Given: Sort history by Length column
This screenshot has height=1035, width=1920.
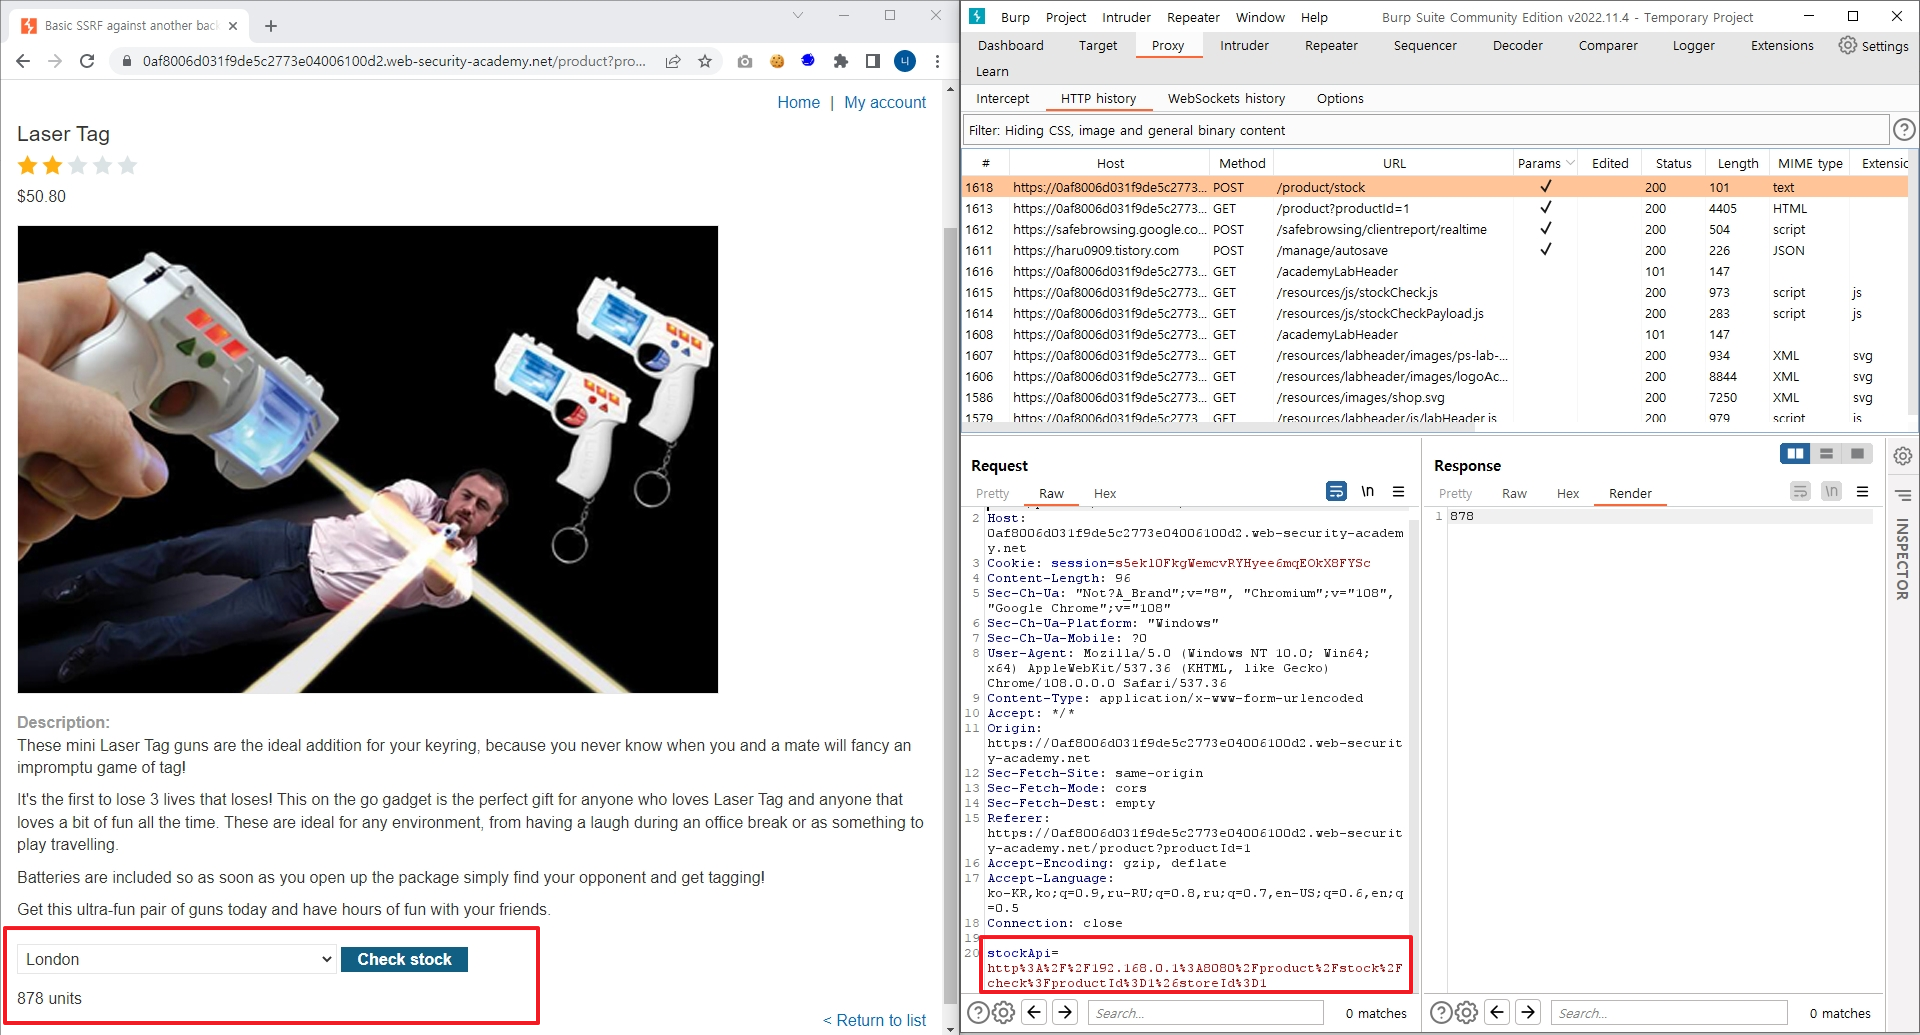Looking at the screenshot, I should 1737,163.
